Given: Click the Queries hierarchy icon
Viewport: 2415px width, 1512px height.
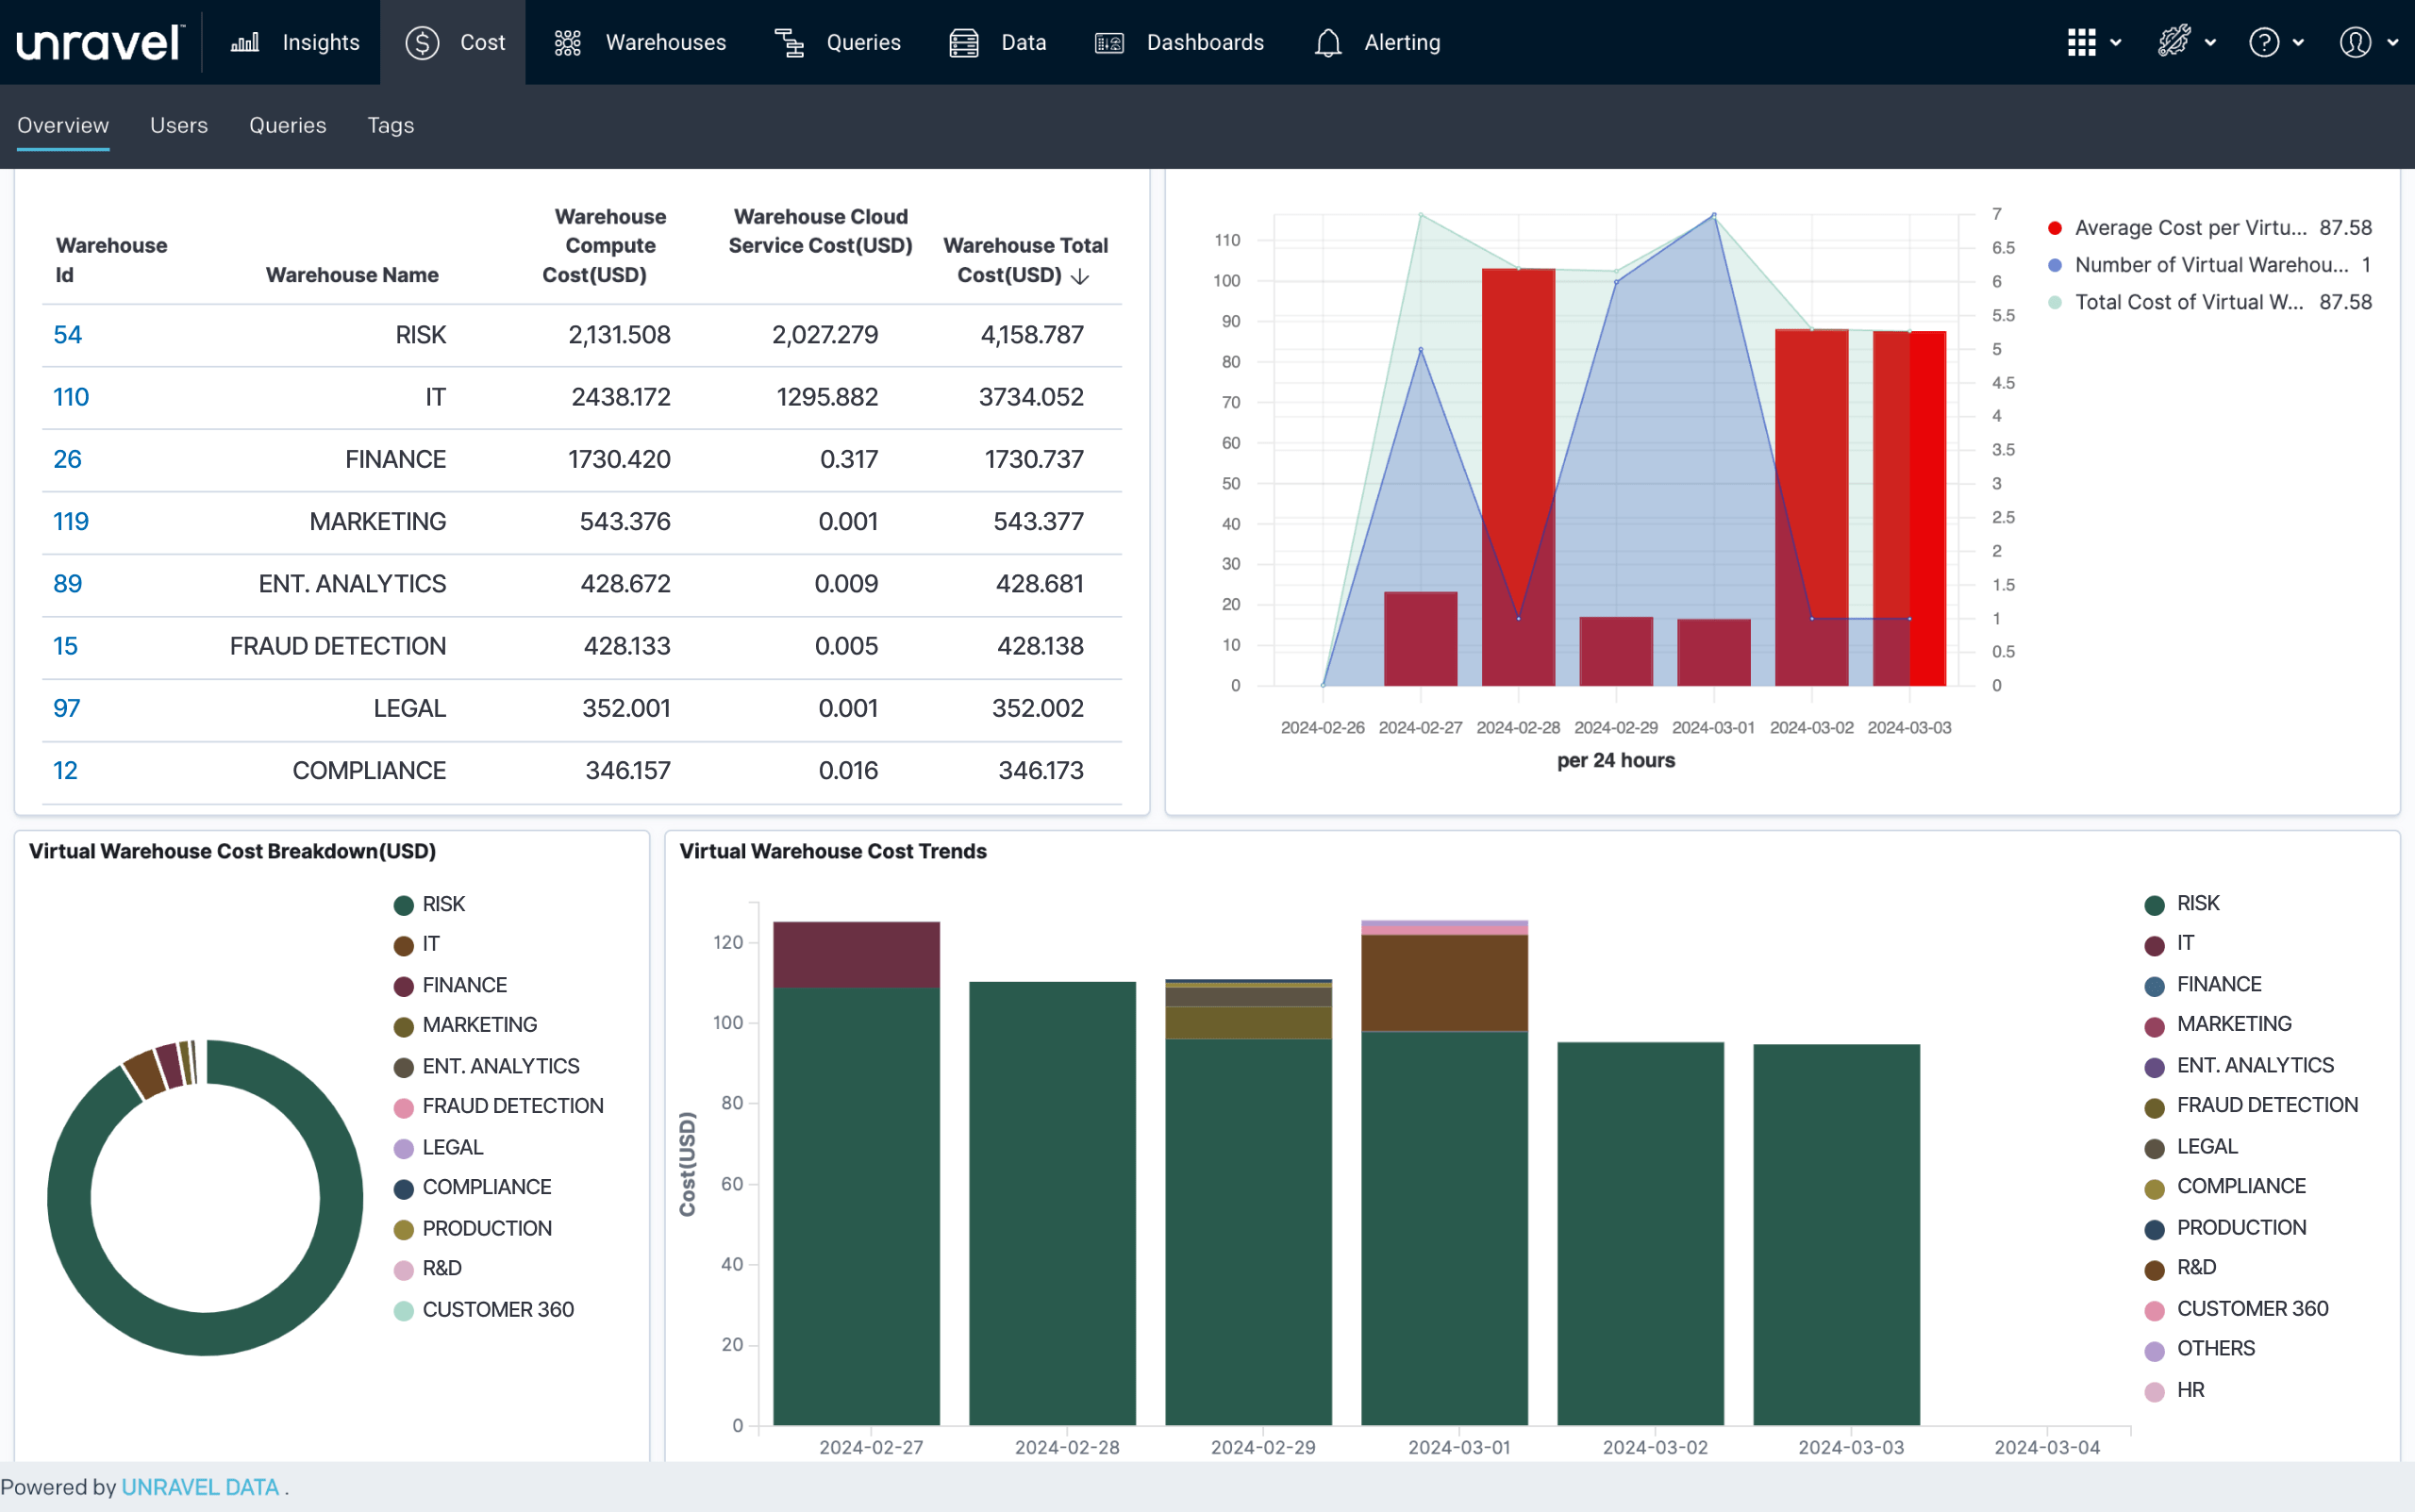Looking at the screenshot, I should 789,42.
